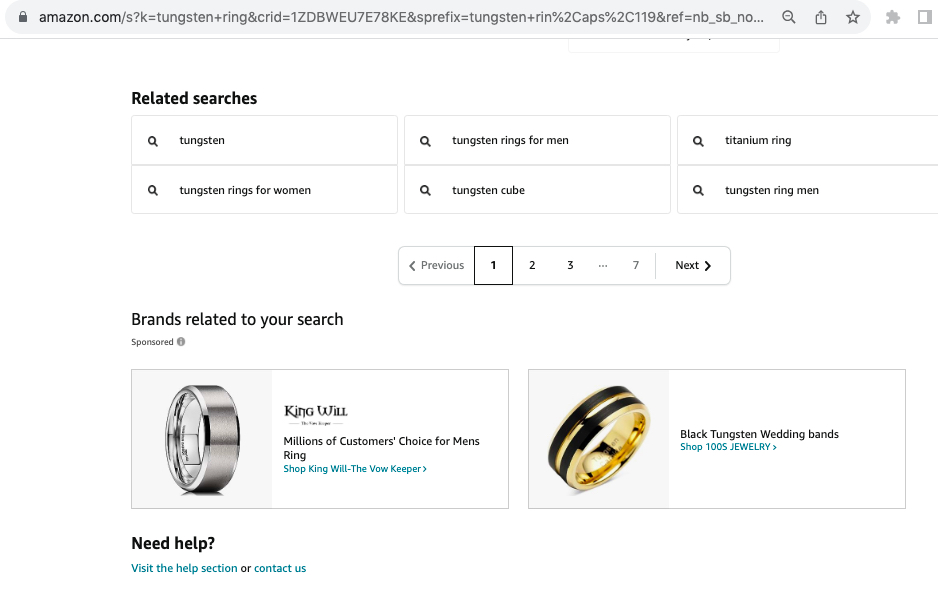Image resolution: width=938 pixels, height=592 pixels.
Task: Open 'Shop 100S JEWELRY' link
Action: (x=728, y=447)
